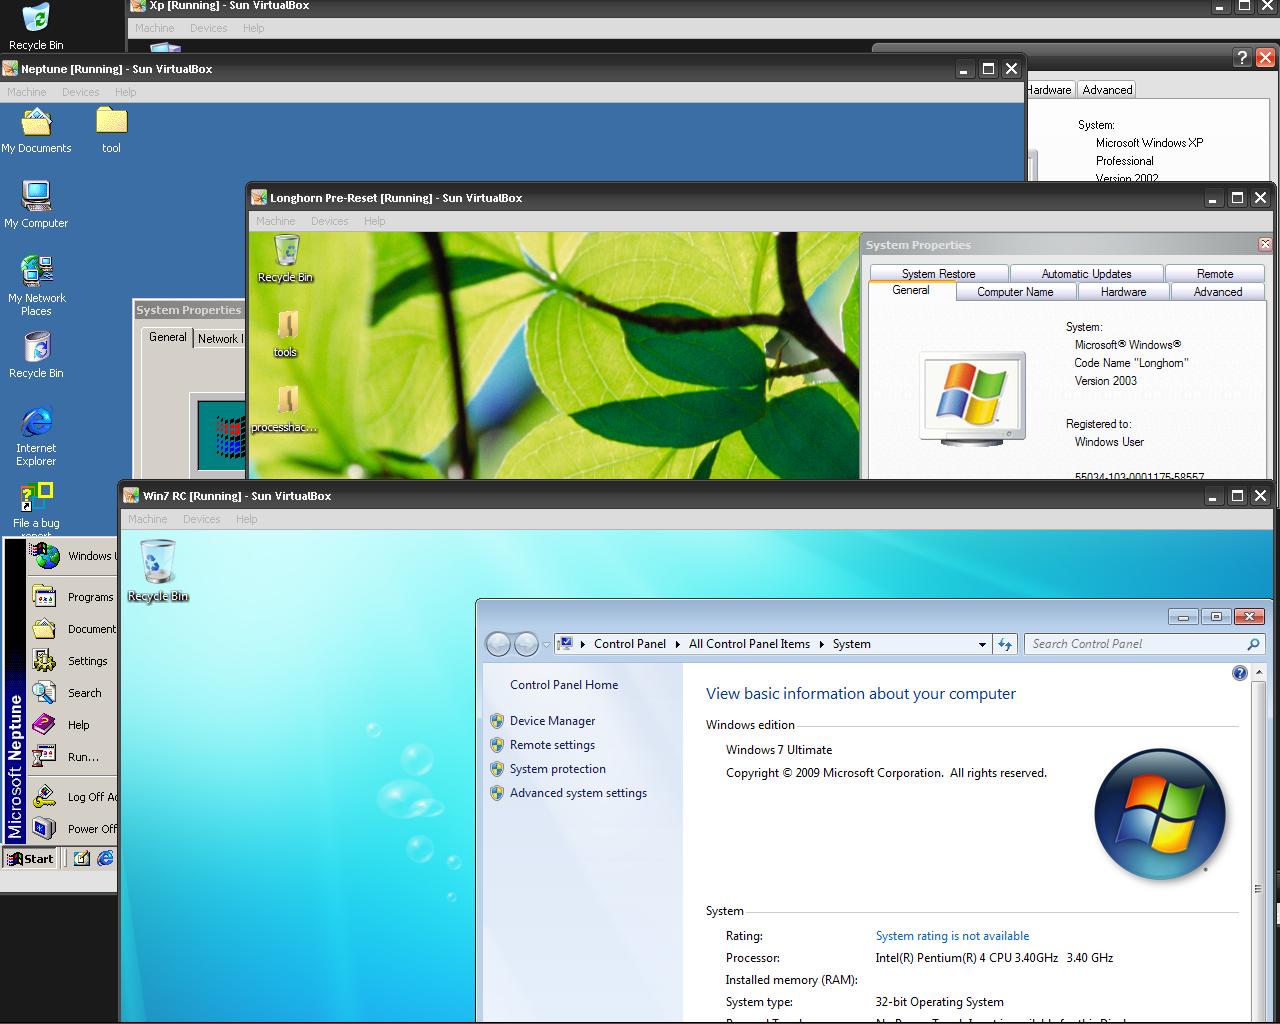
Task: Open Search in Neptune Start menu
Action: click(x=73, y=693)
